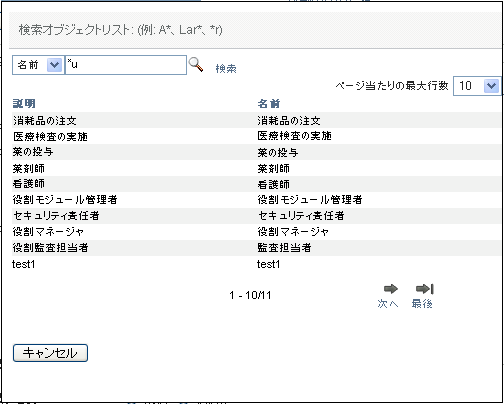The image size is (504, 404).
Task: Select the 薬の投与 row
Action: point(256,152)
